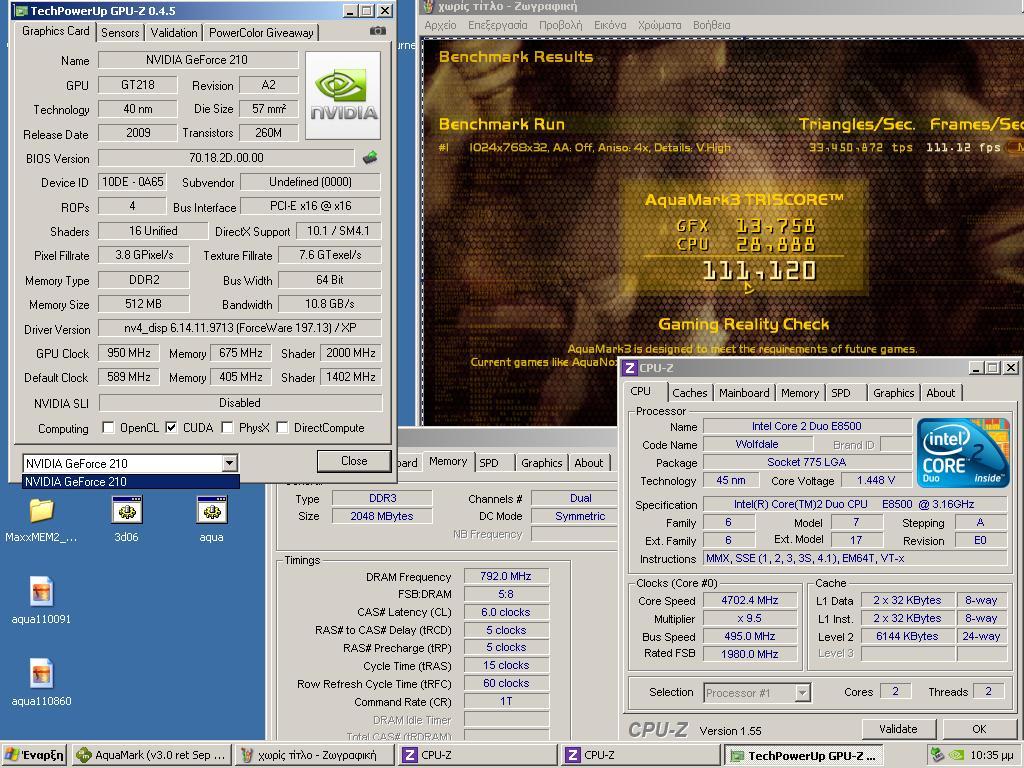1024x768 pixels.
Task: Toggle the CUDA checkbox
Action: point(171,428)
